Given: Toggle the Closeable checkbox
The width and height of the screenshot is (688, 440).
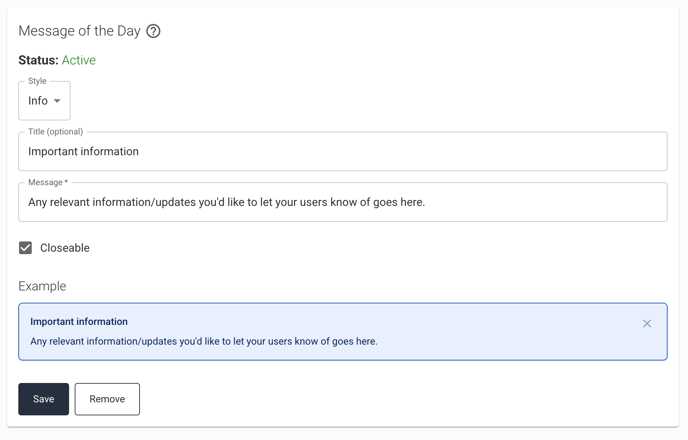Looking at the screenshot, I should 25,248.
